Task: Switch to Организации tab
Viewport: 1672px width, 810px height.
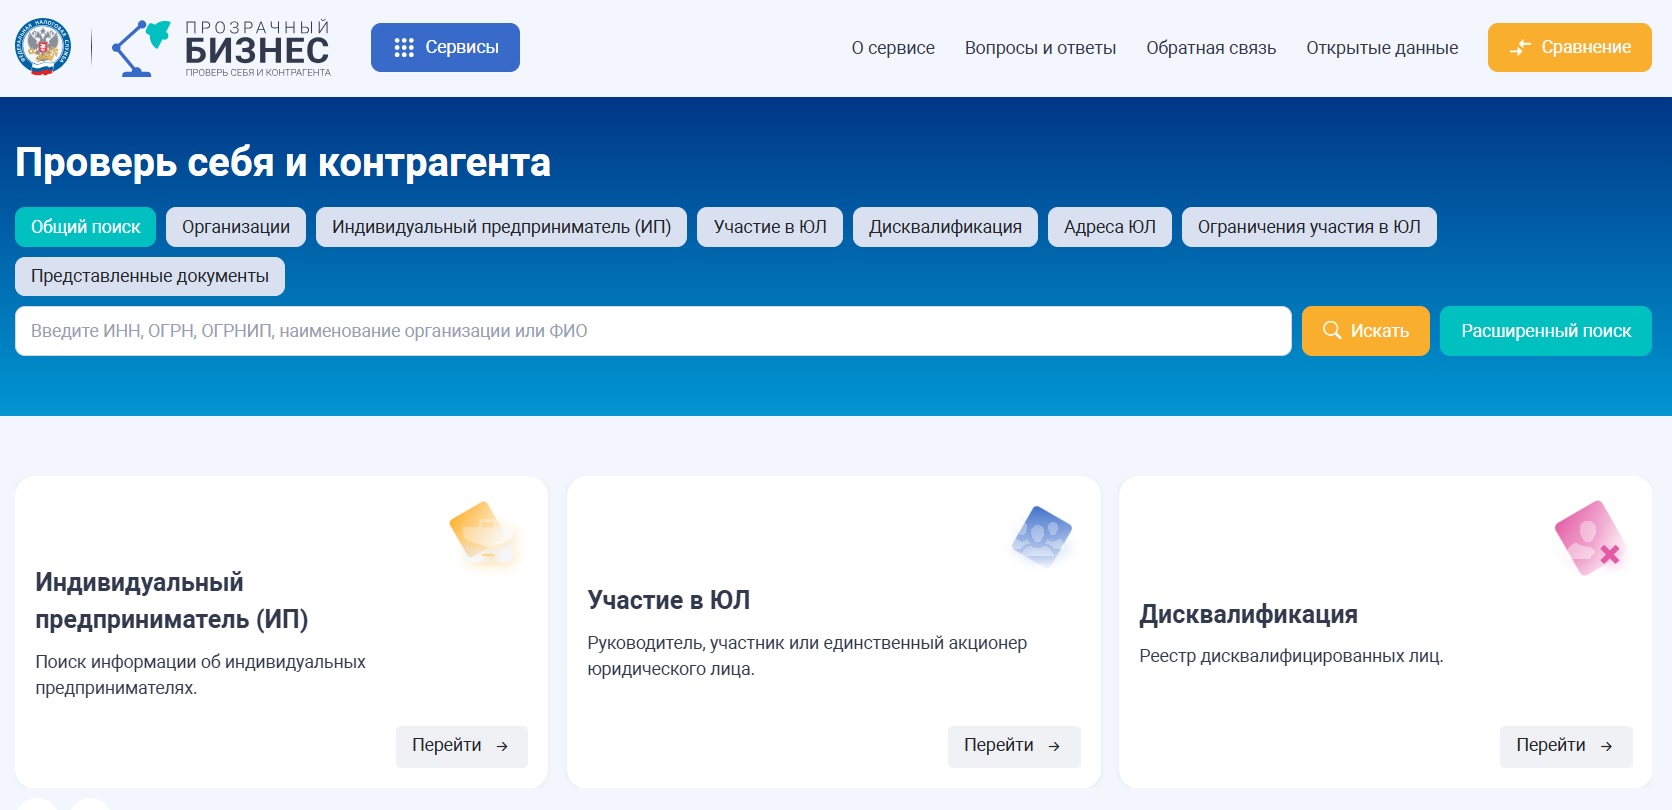Action: pyautogui.click(x=236, y=227)
